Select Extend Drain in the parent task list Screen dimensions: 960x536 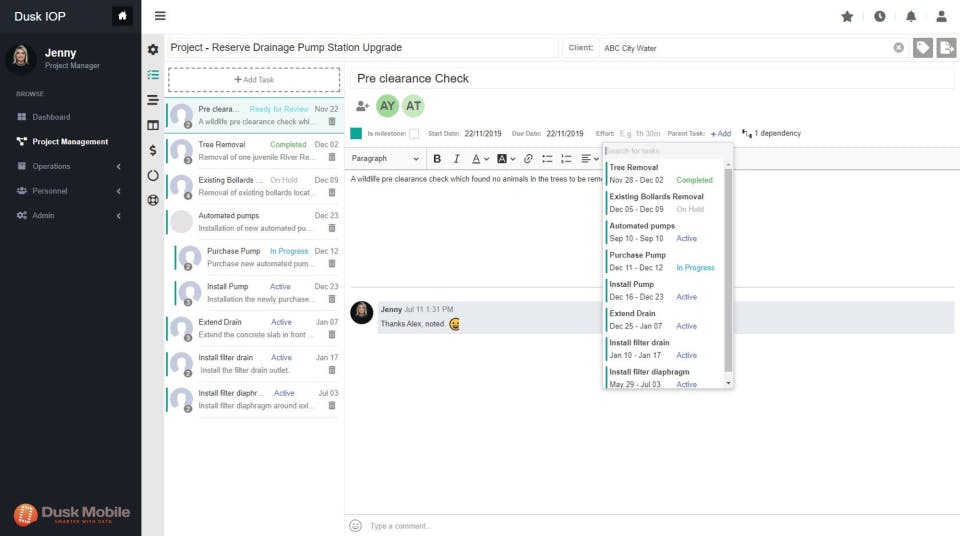click(664, 319)
